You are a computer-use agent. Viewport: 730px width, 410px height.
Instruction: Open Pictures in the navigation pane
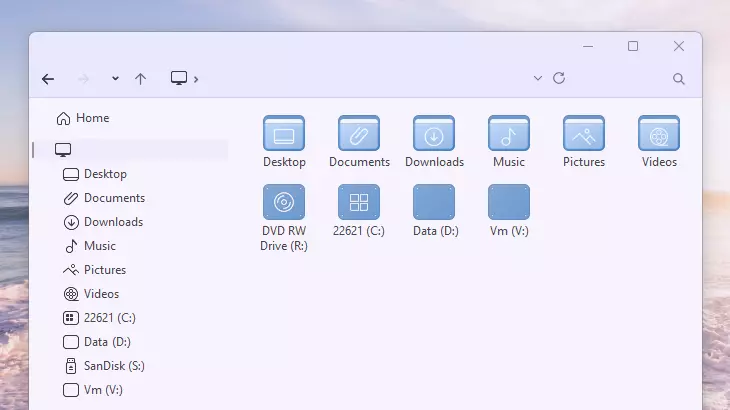(95, 270)
